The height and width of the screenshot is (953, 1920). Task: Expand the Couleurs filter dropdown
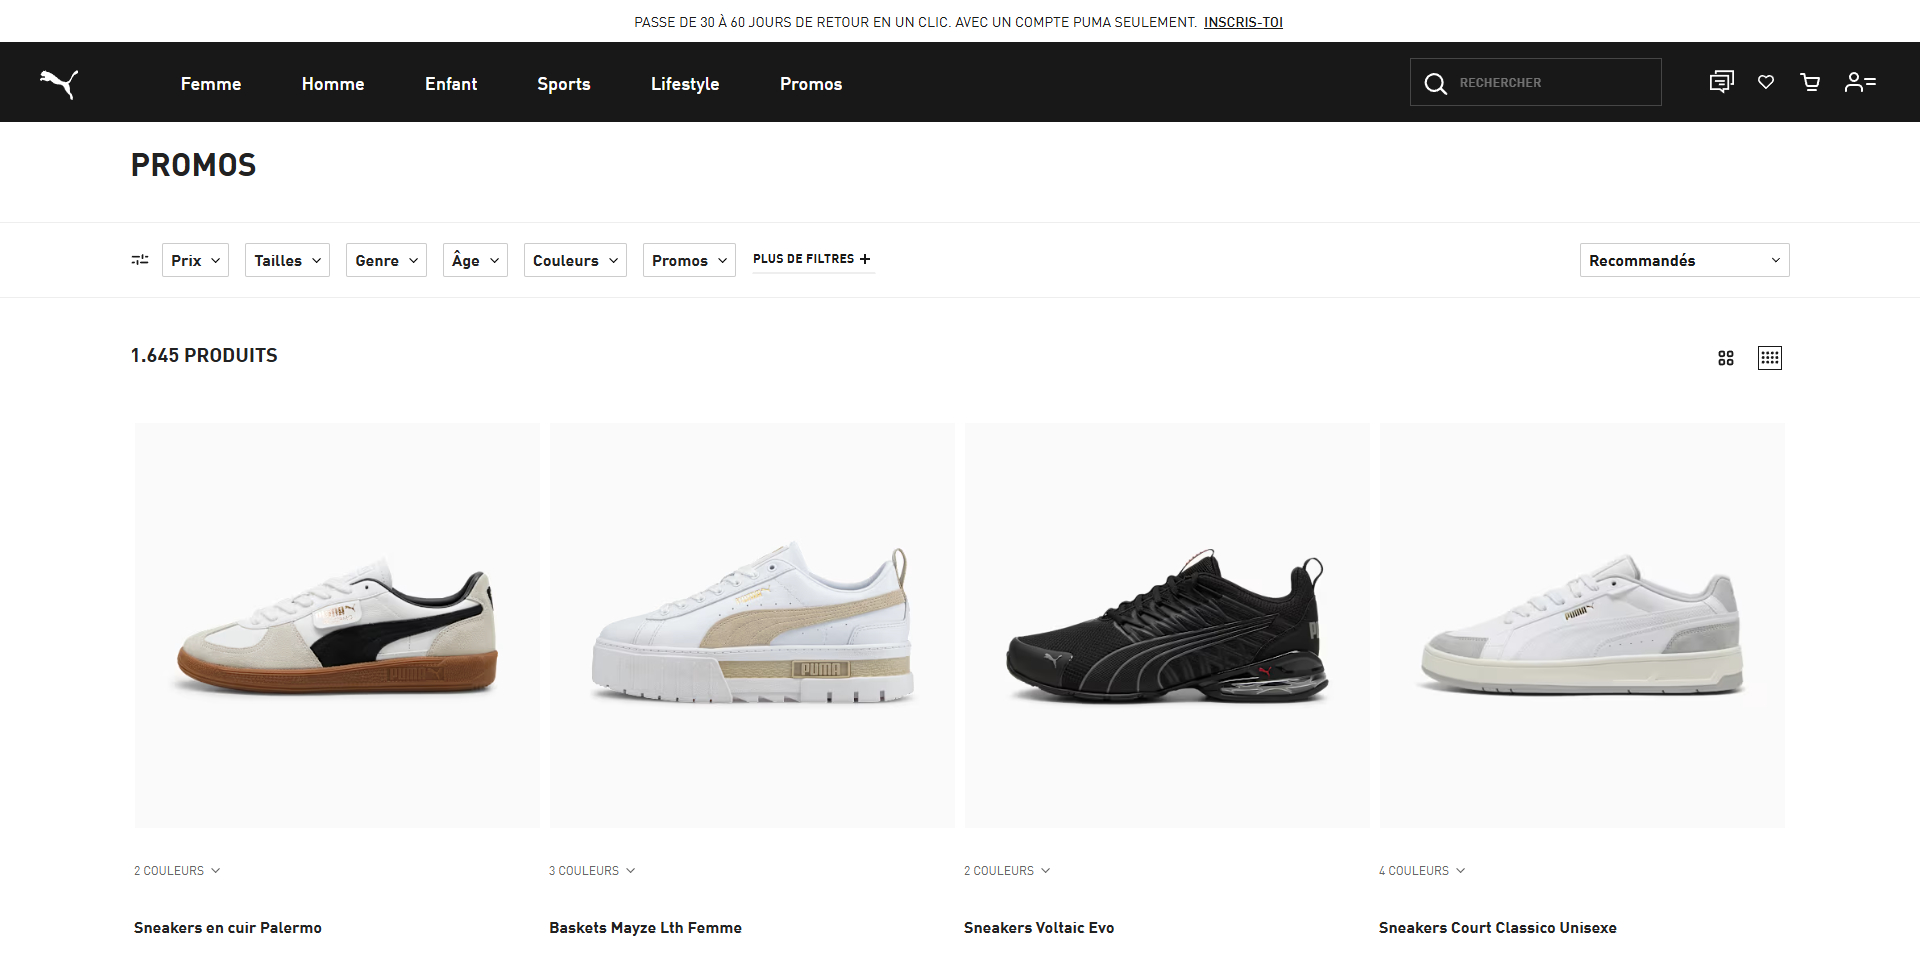[575, 260]
